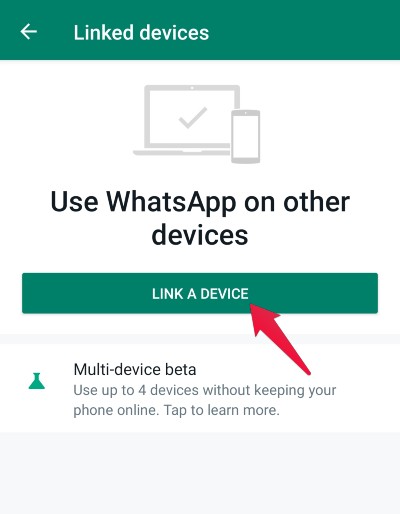Go back using the header arrow
The height and width of the screenshot is (514, 400).
29,32
